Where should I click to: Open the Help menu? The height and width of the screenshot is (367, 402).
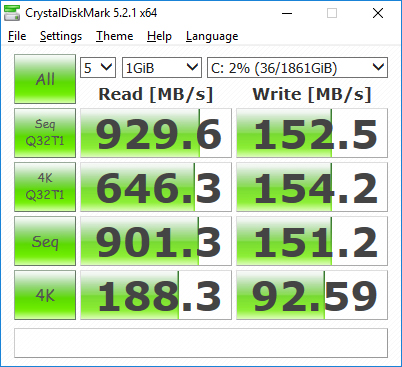tap(159, 36)
